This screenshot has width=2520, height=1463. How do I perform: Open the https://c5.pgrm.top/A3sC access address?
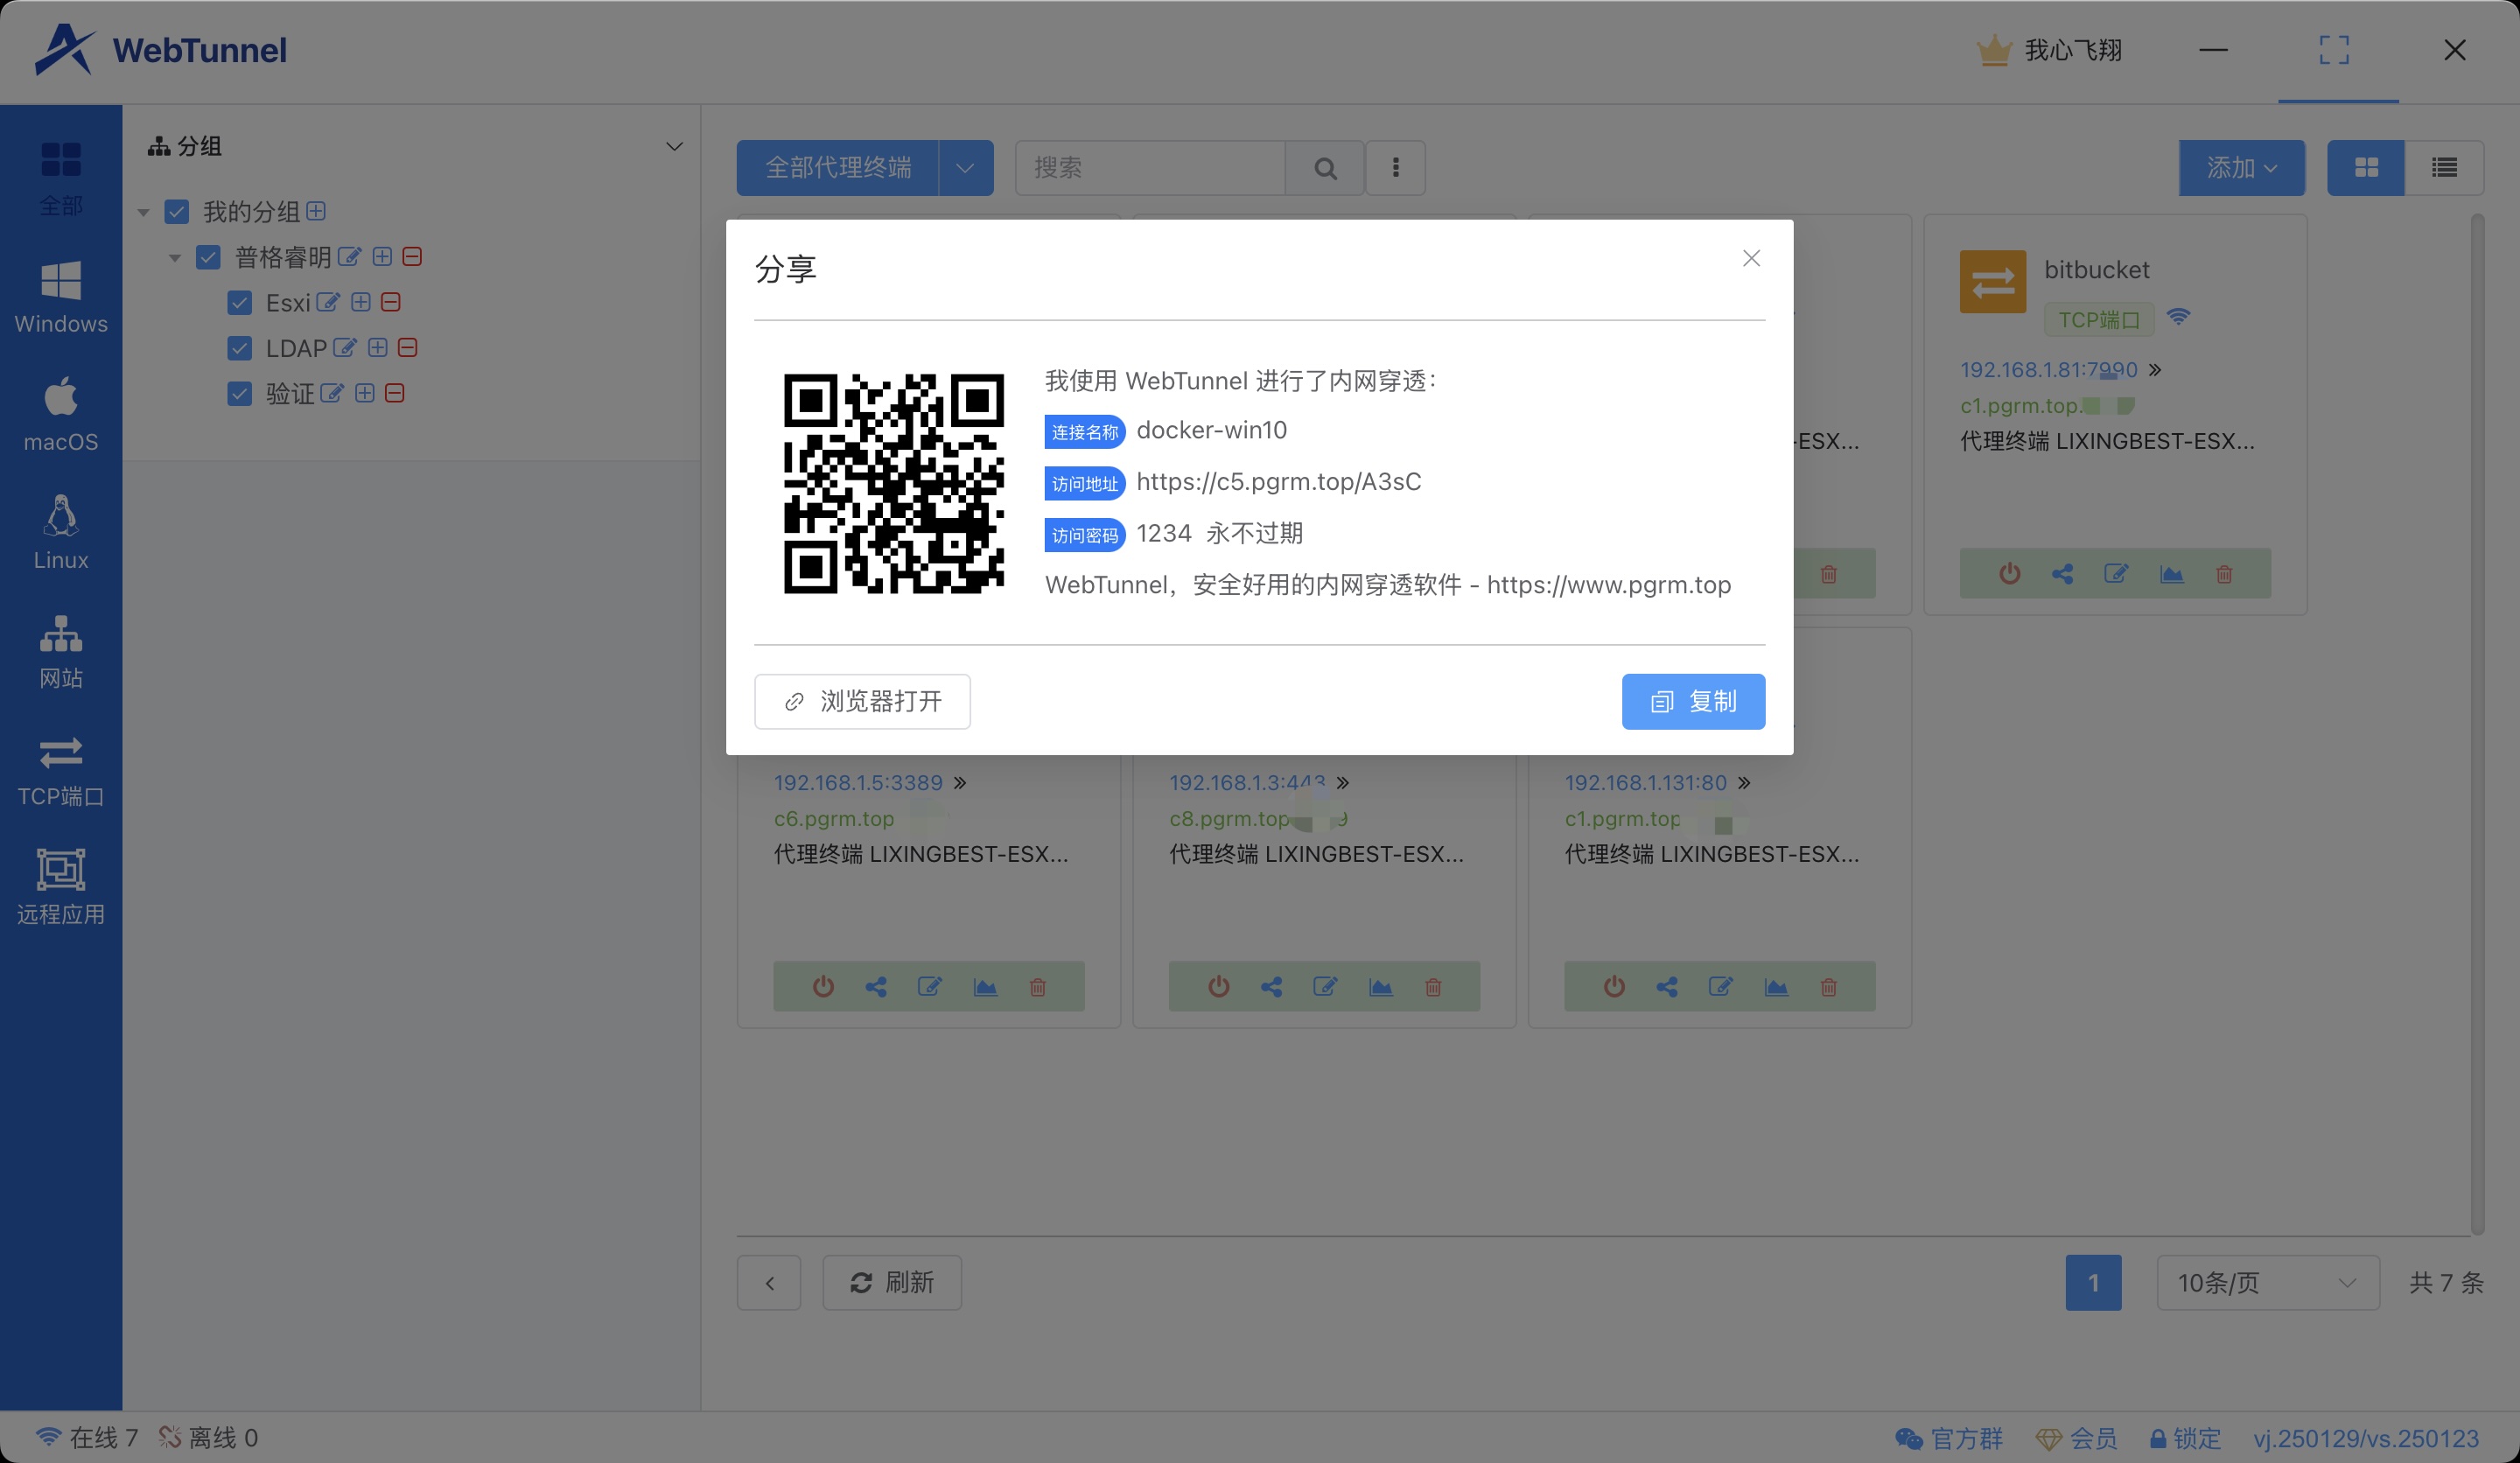[x=1278, y=481]
